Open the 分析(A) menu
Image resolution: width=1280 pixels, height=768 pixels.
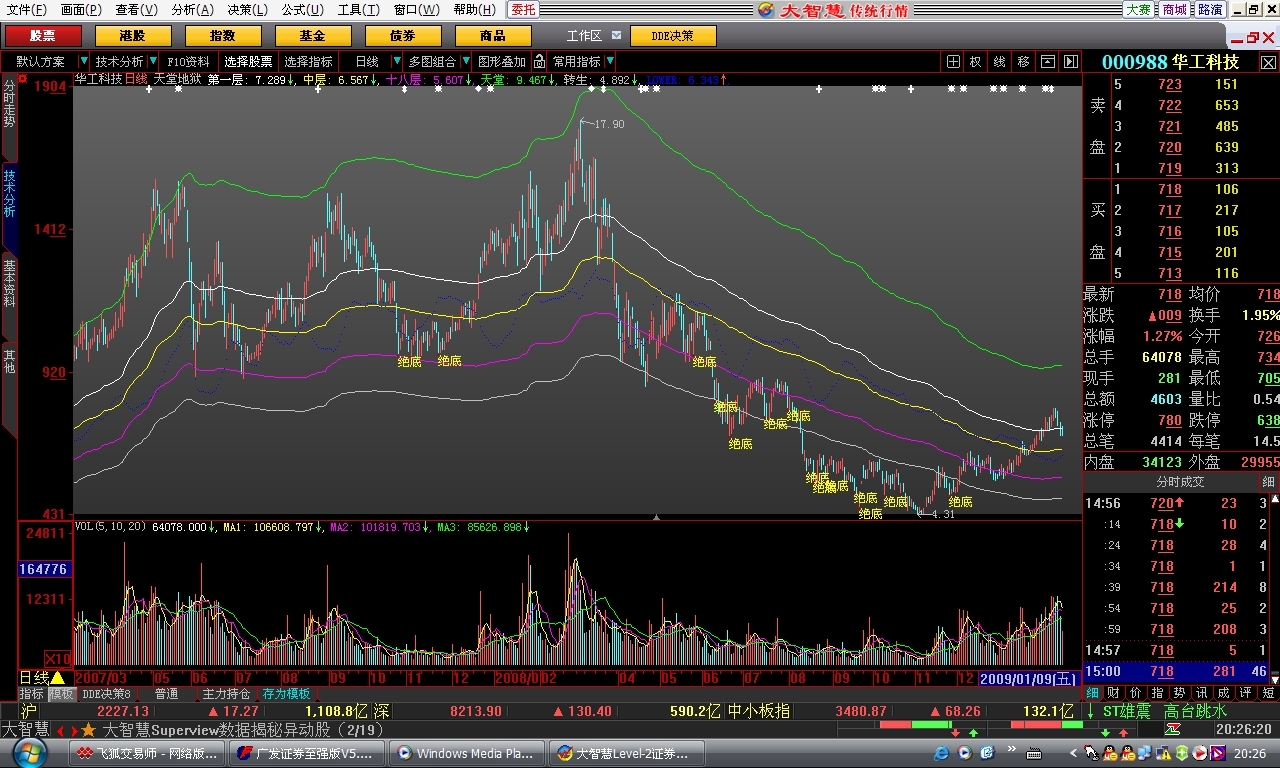pos(192,10)
